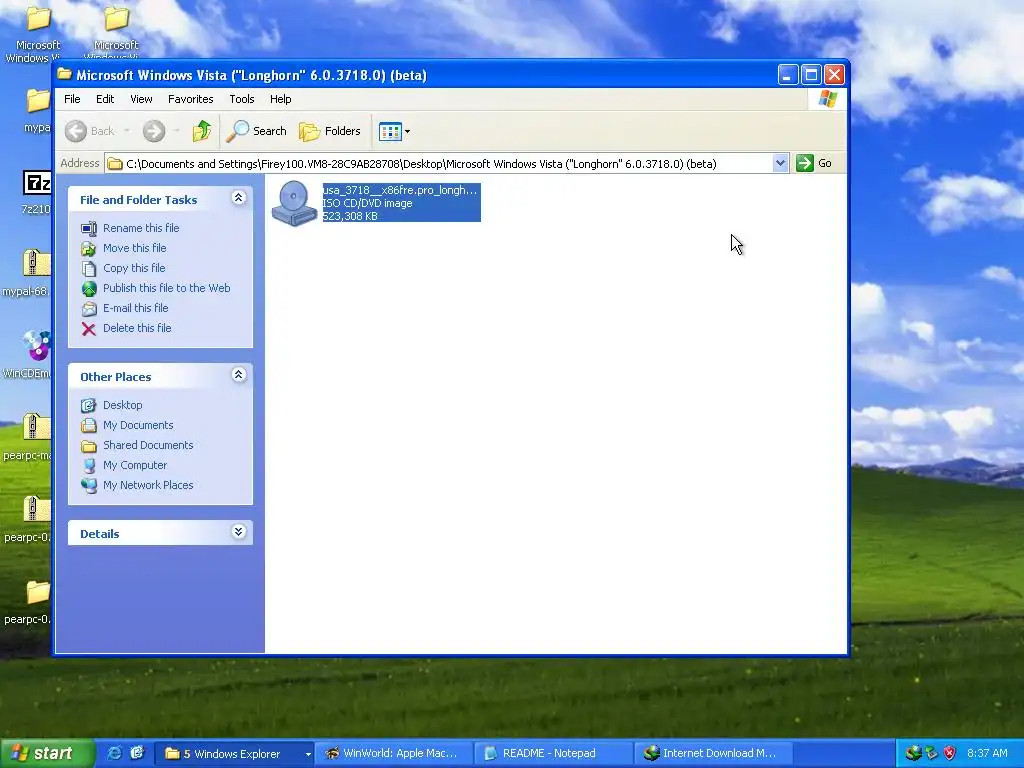Click the title bar folder icon

click(x=64, y=74)
